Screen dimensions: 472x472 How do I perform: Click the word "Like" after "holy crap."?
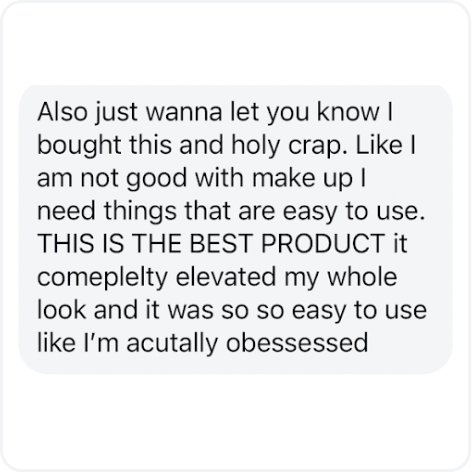click(379, 144)
